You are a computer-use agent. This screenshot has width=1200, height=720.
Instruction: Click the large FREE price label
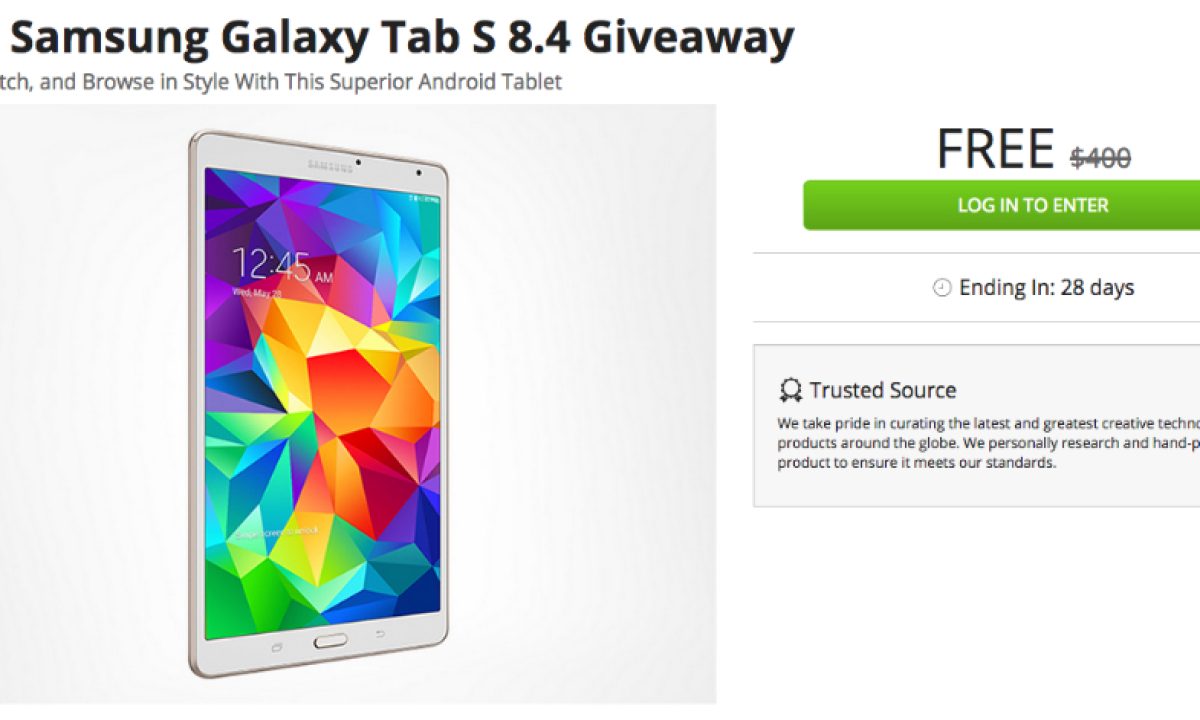[x=996, y=149]
